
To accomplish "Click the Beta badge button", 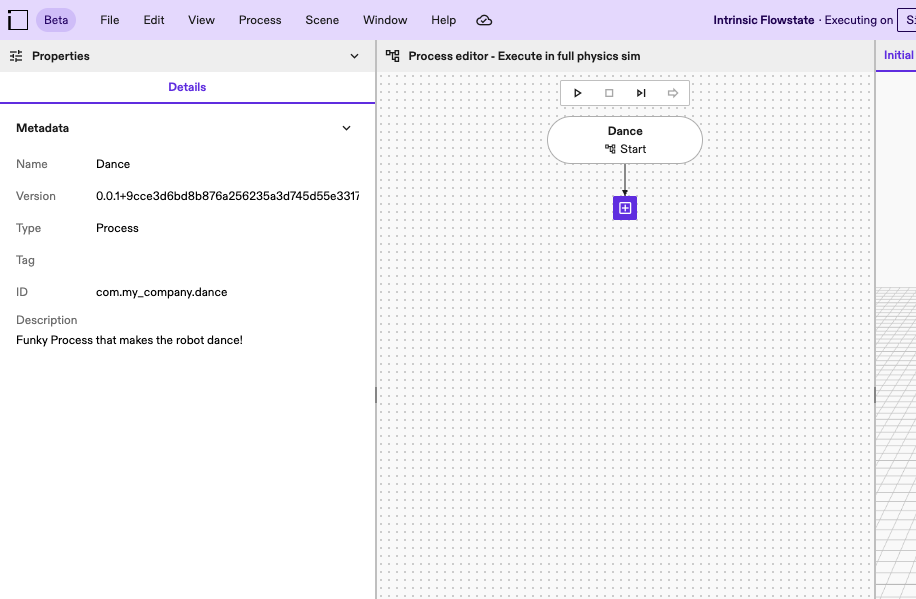I will click(x=56, y=20).
